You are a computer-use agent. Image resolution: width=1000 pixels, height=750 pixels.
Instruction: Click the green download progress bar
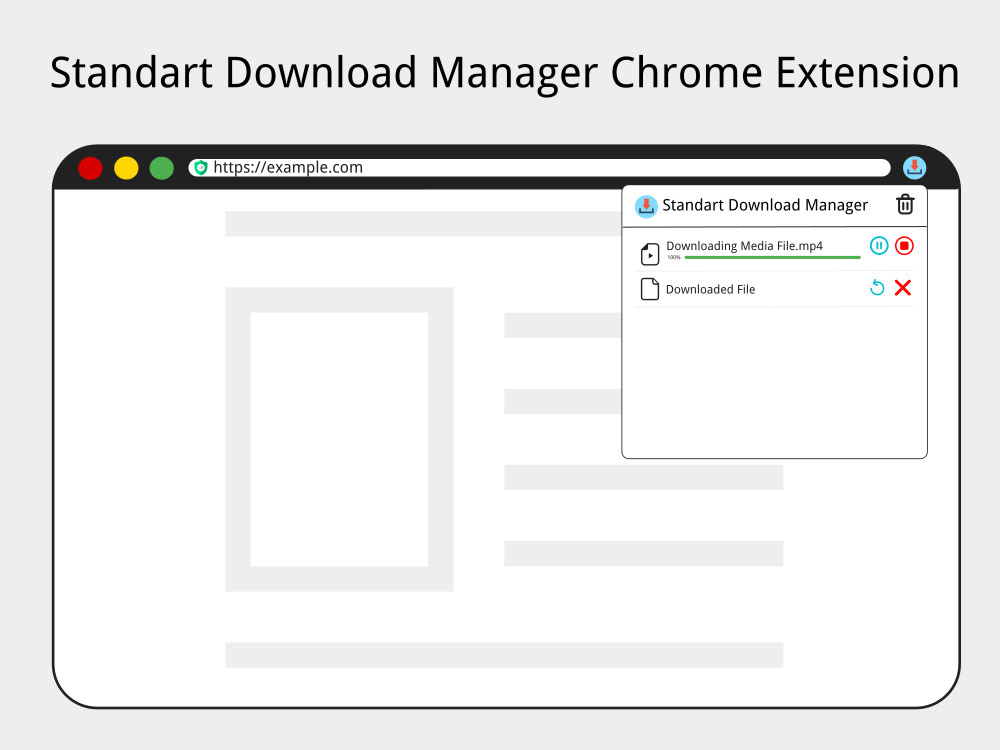[772, 258]
